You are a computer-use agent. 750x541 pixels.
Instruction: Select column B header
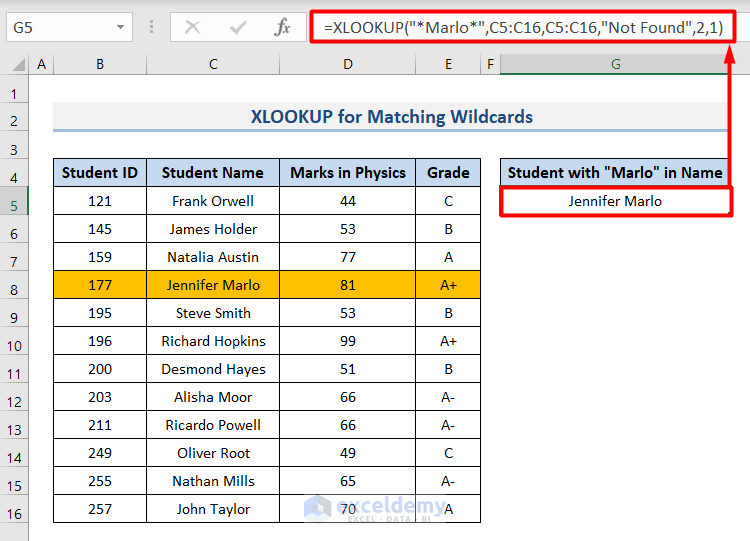click(x=100, y=65)
